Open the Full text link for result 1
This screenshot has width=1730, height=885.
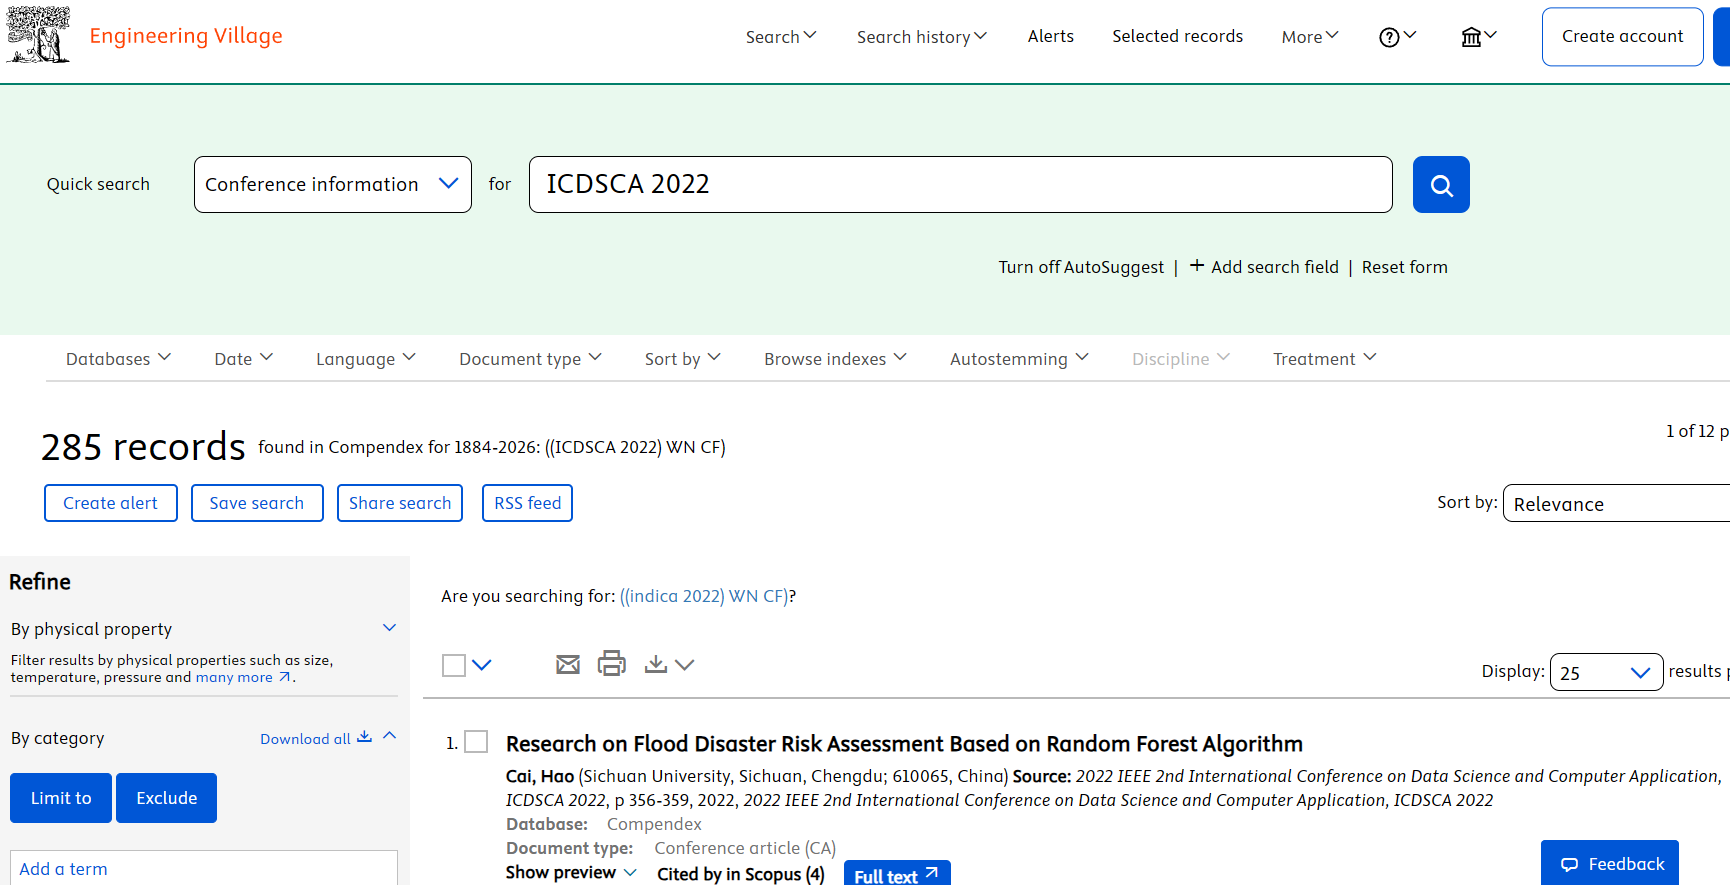[x=897, y=874]
